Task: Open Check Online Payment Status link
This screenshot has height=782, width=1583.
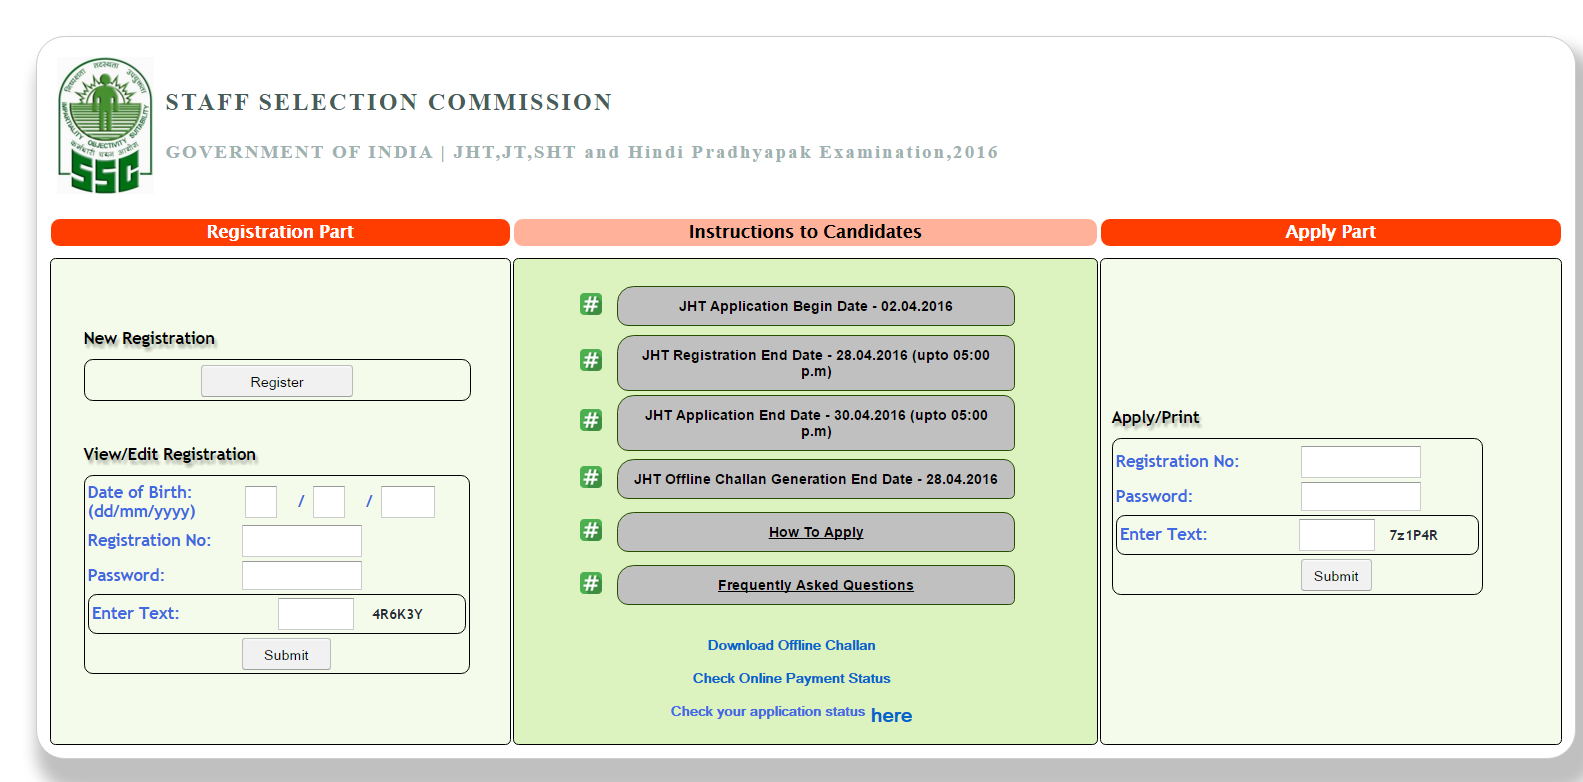Action: (792, 678)
